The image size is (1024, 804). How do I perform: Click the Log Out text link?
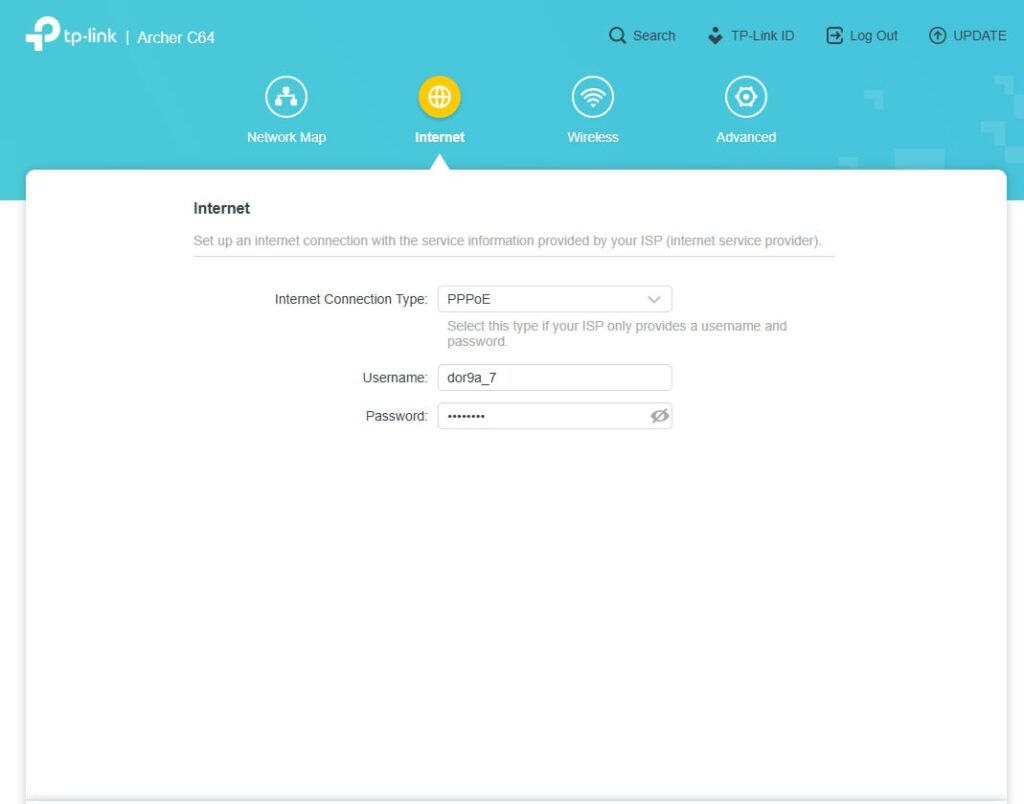873,36
